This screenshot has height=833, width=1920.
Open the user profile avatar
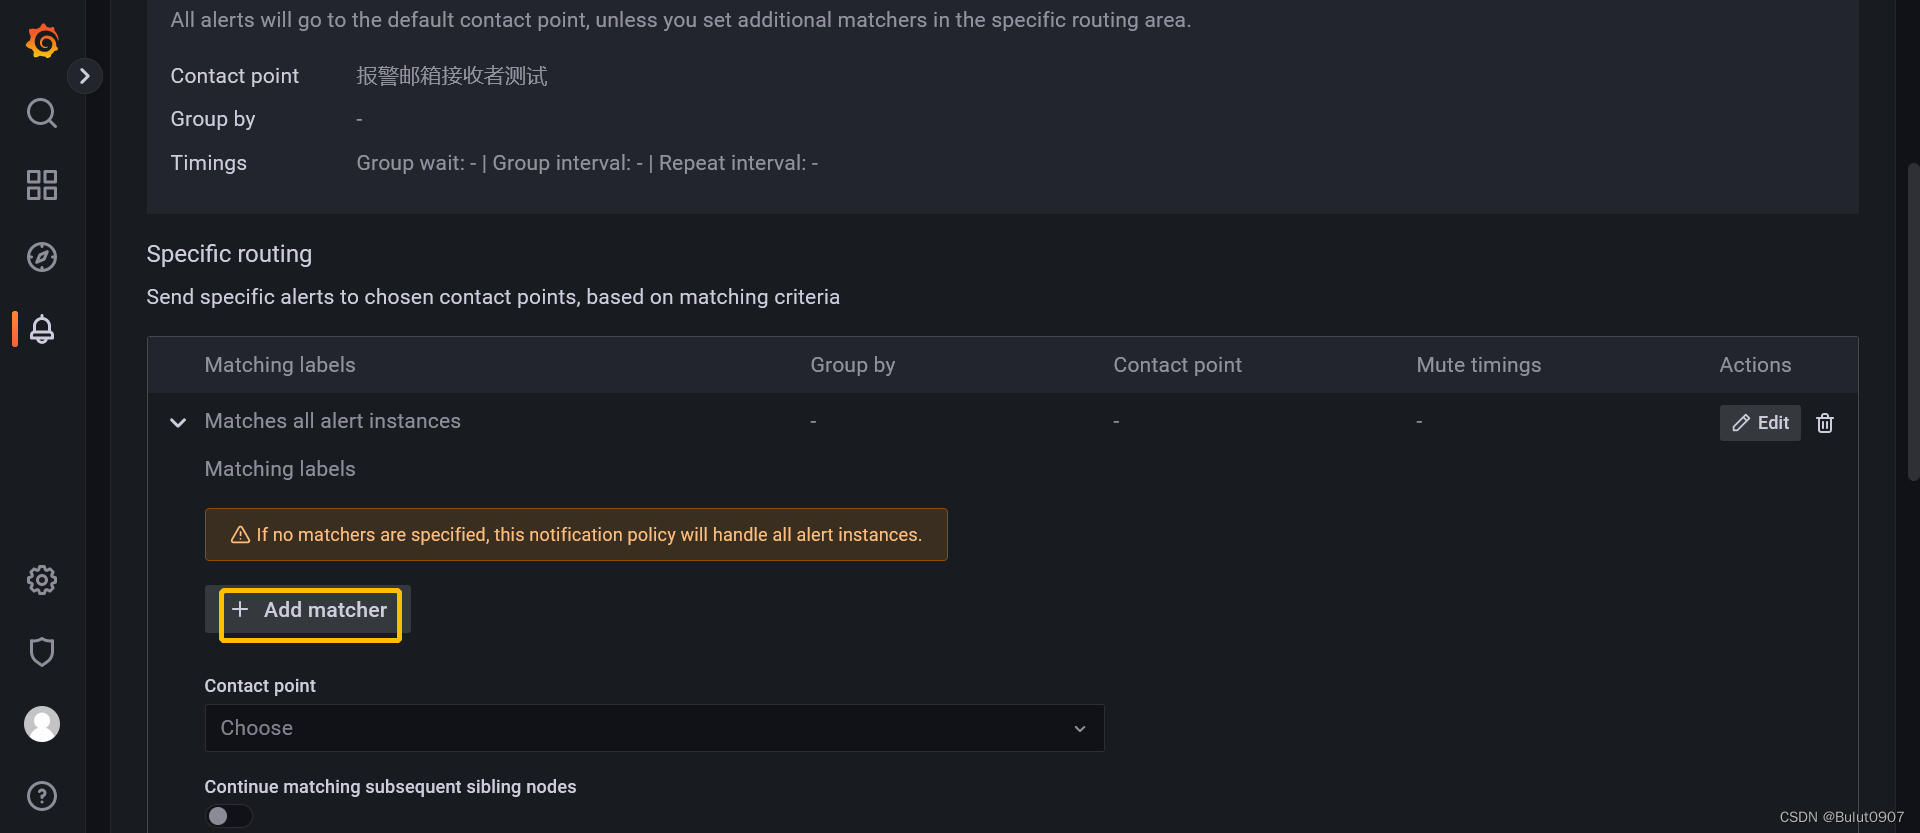click(x=41, y=724)
